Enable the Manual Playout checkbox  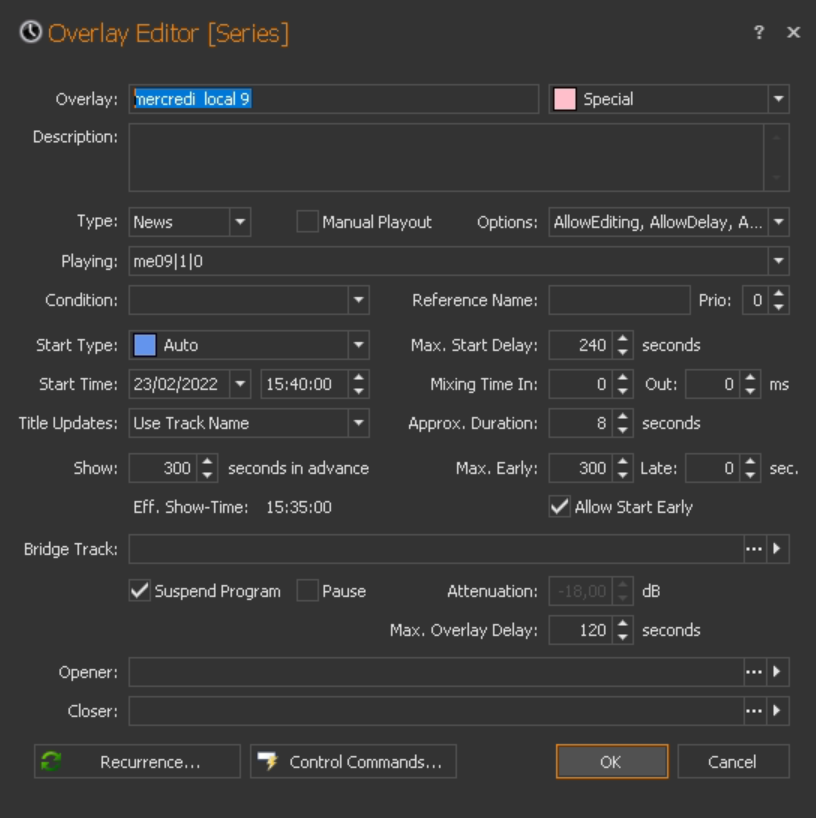pyautogui.click(x=307, y=222)
